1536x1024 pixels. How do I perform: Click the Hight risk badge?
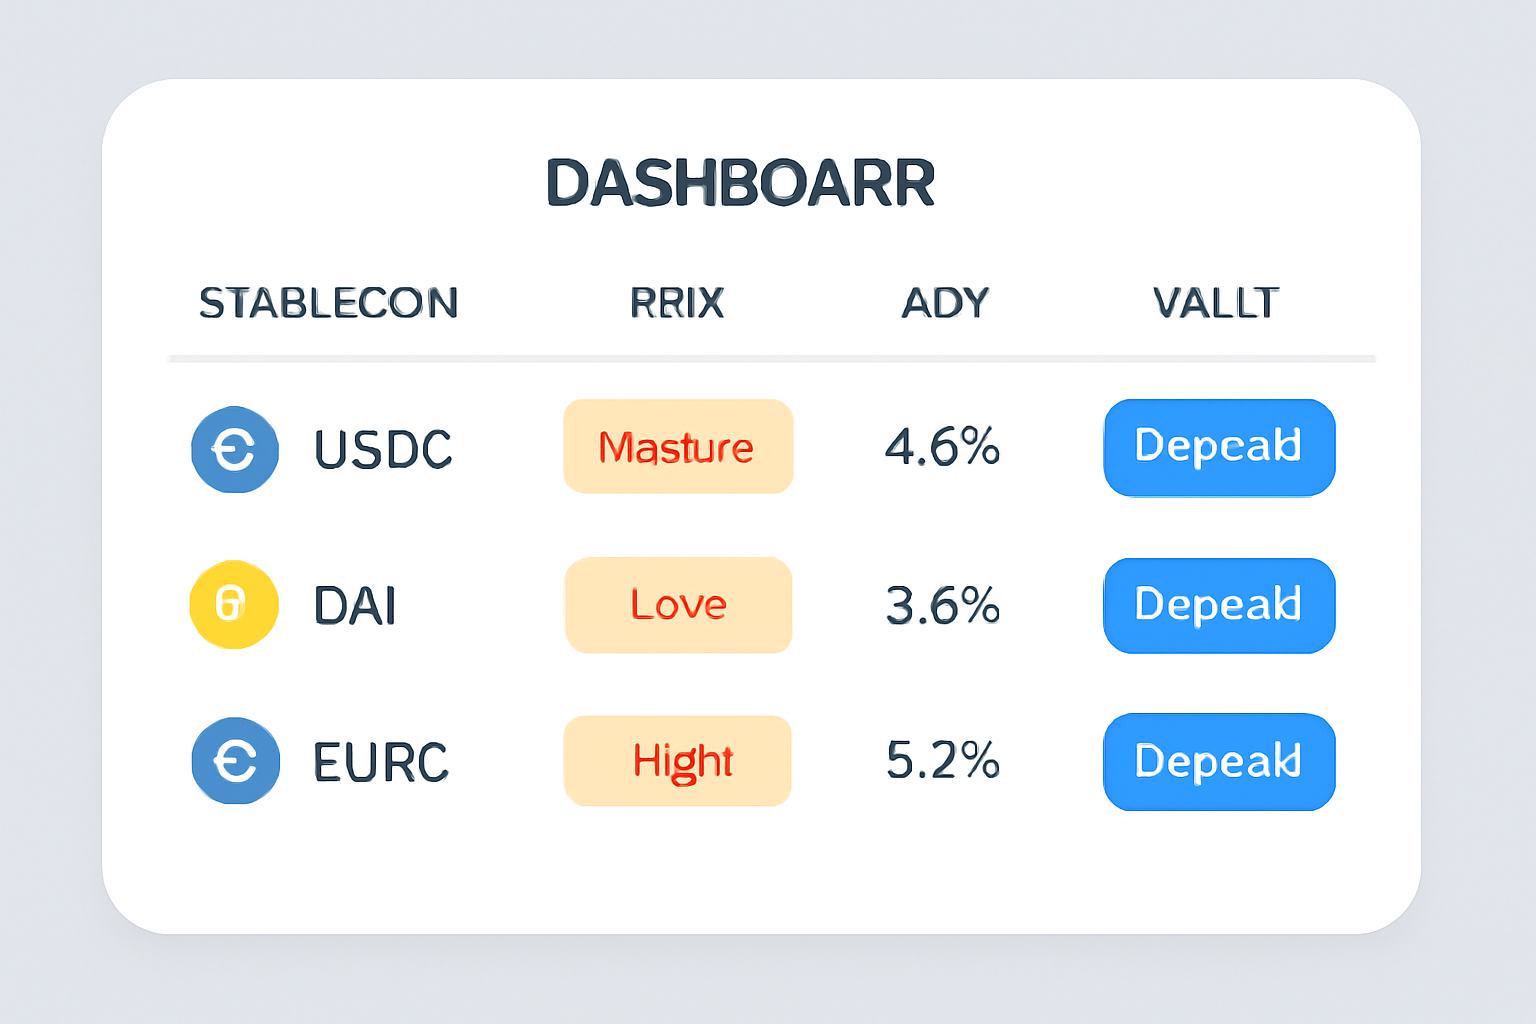678,761
